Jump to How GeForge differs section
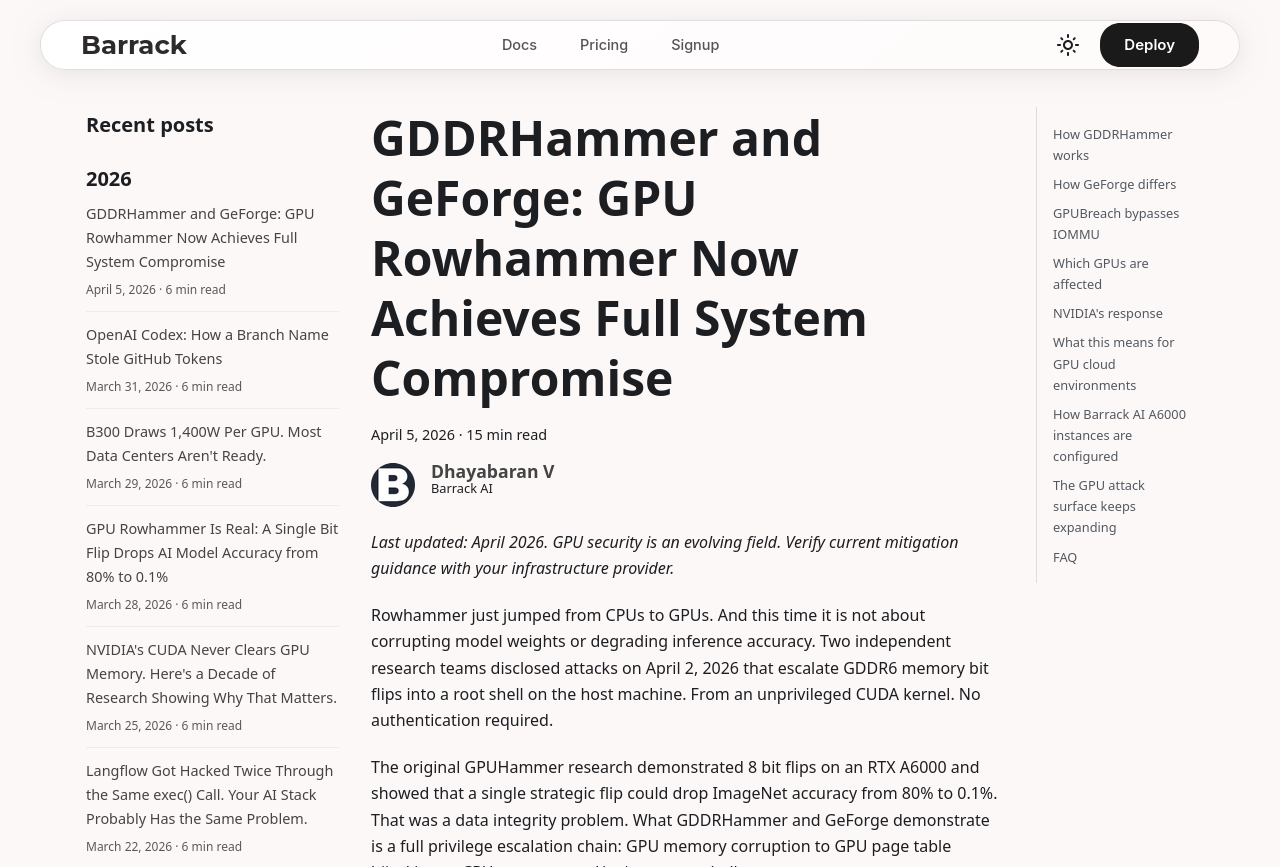Viewport: 1280px width, 867px height. tap(1114, 184)
